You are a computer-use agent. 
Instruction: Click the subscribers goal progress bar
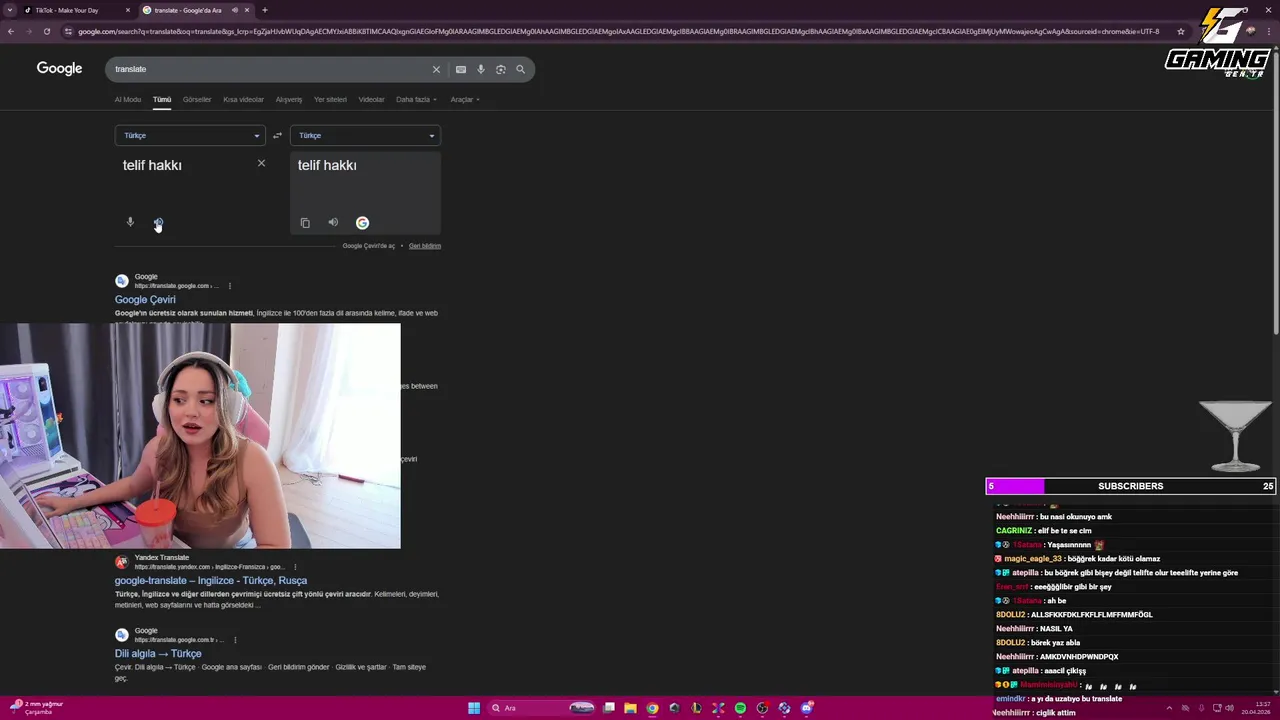[1130, 486]
